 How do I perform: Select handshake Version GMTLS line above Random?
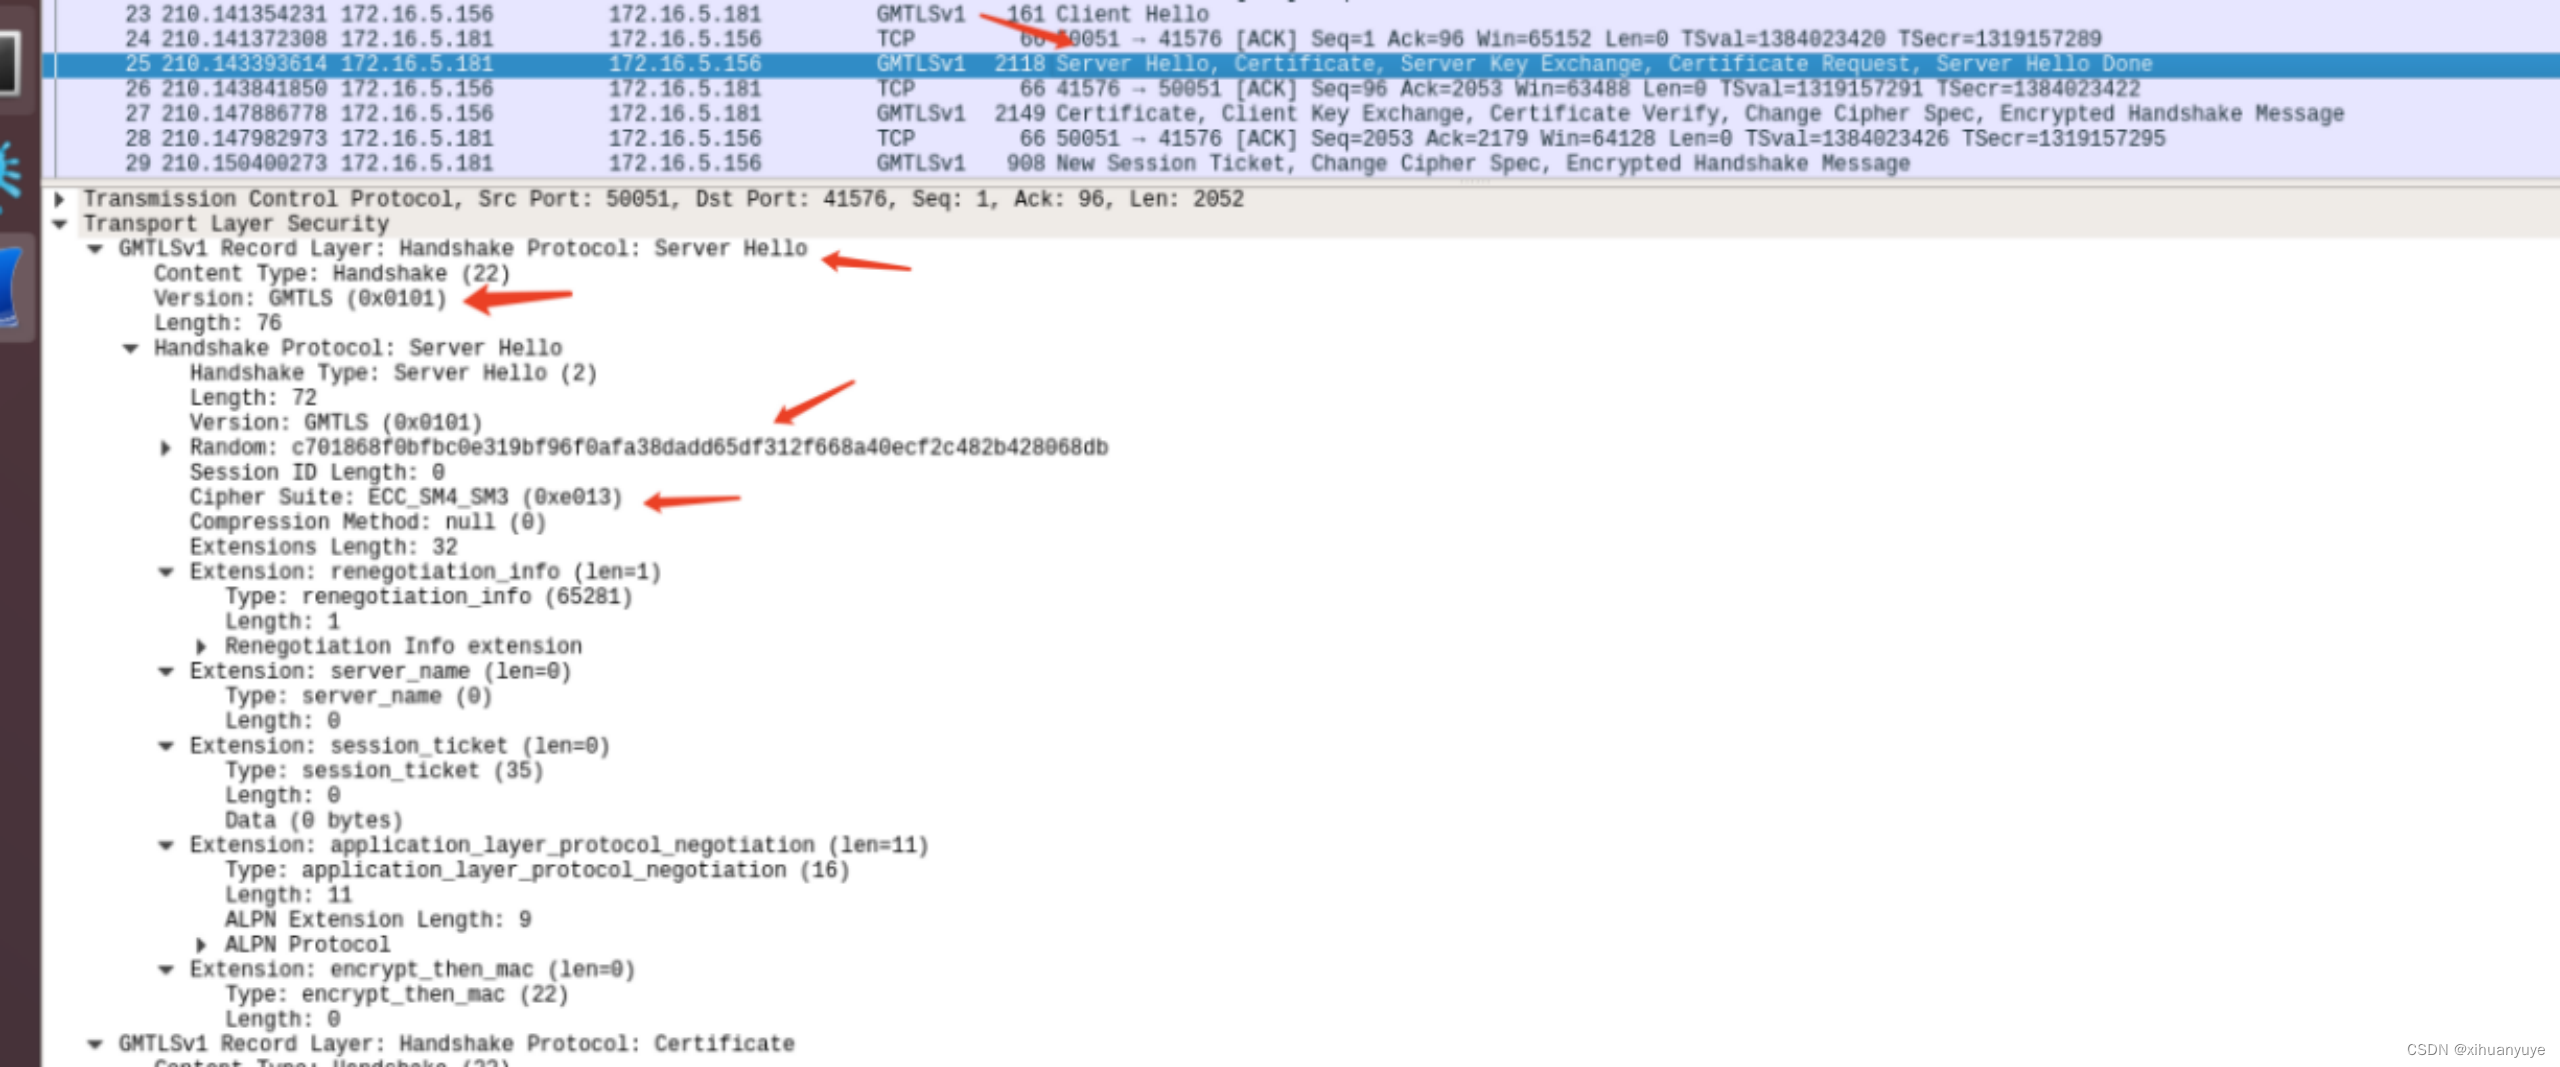click(x=336, y=423)
